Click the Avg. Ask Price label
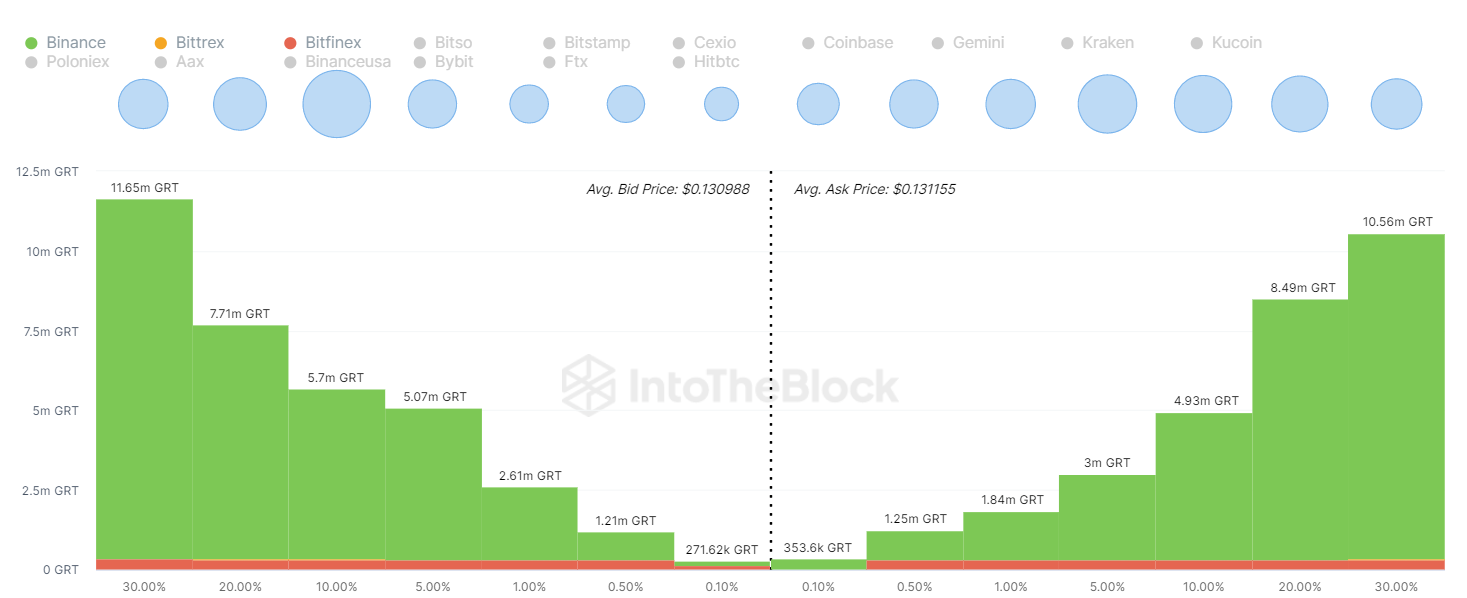This screenshot has height=598, width=1467. click(x=874, y=189)
